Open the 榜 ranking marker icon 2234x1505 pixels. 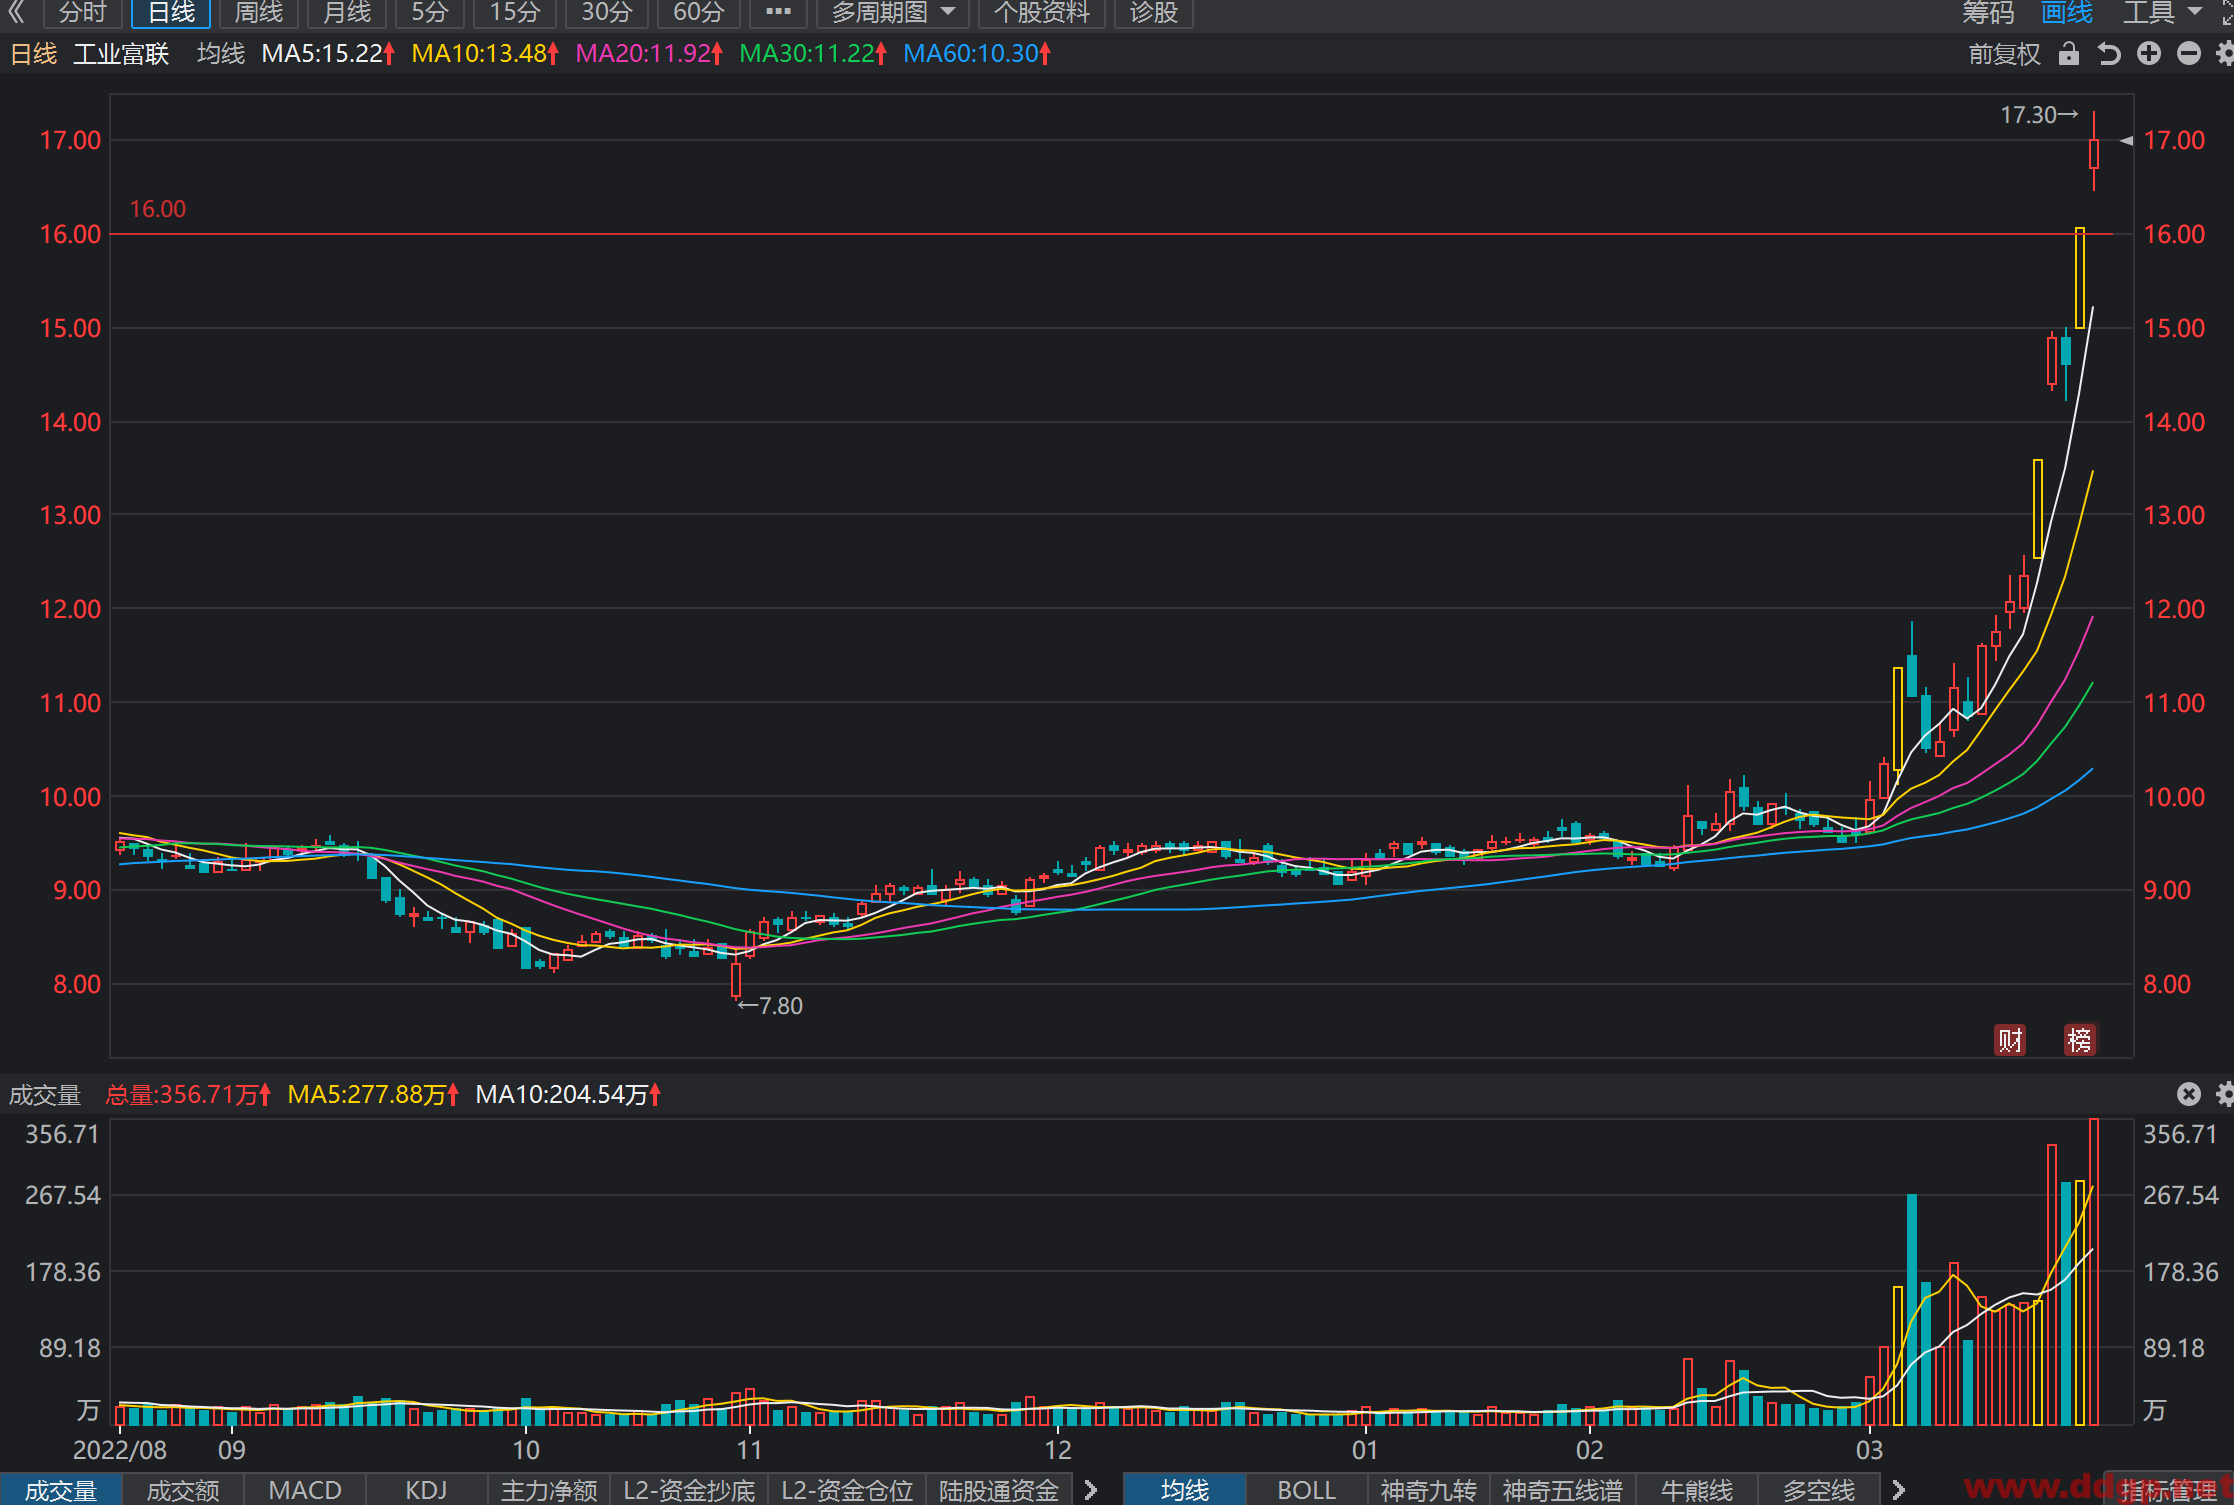point(2080,1040)
